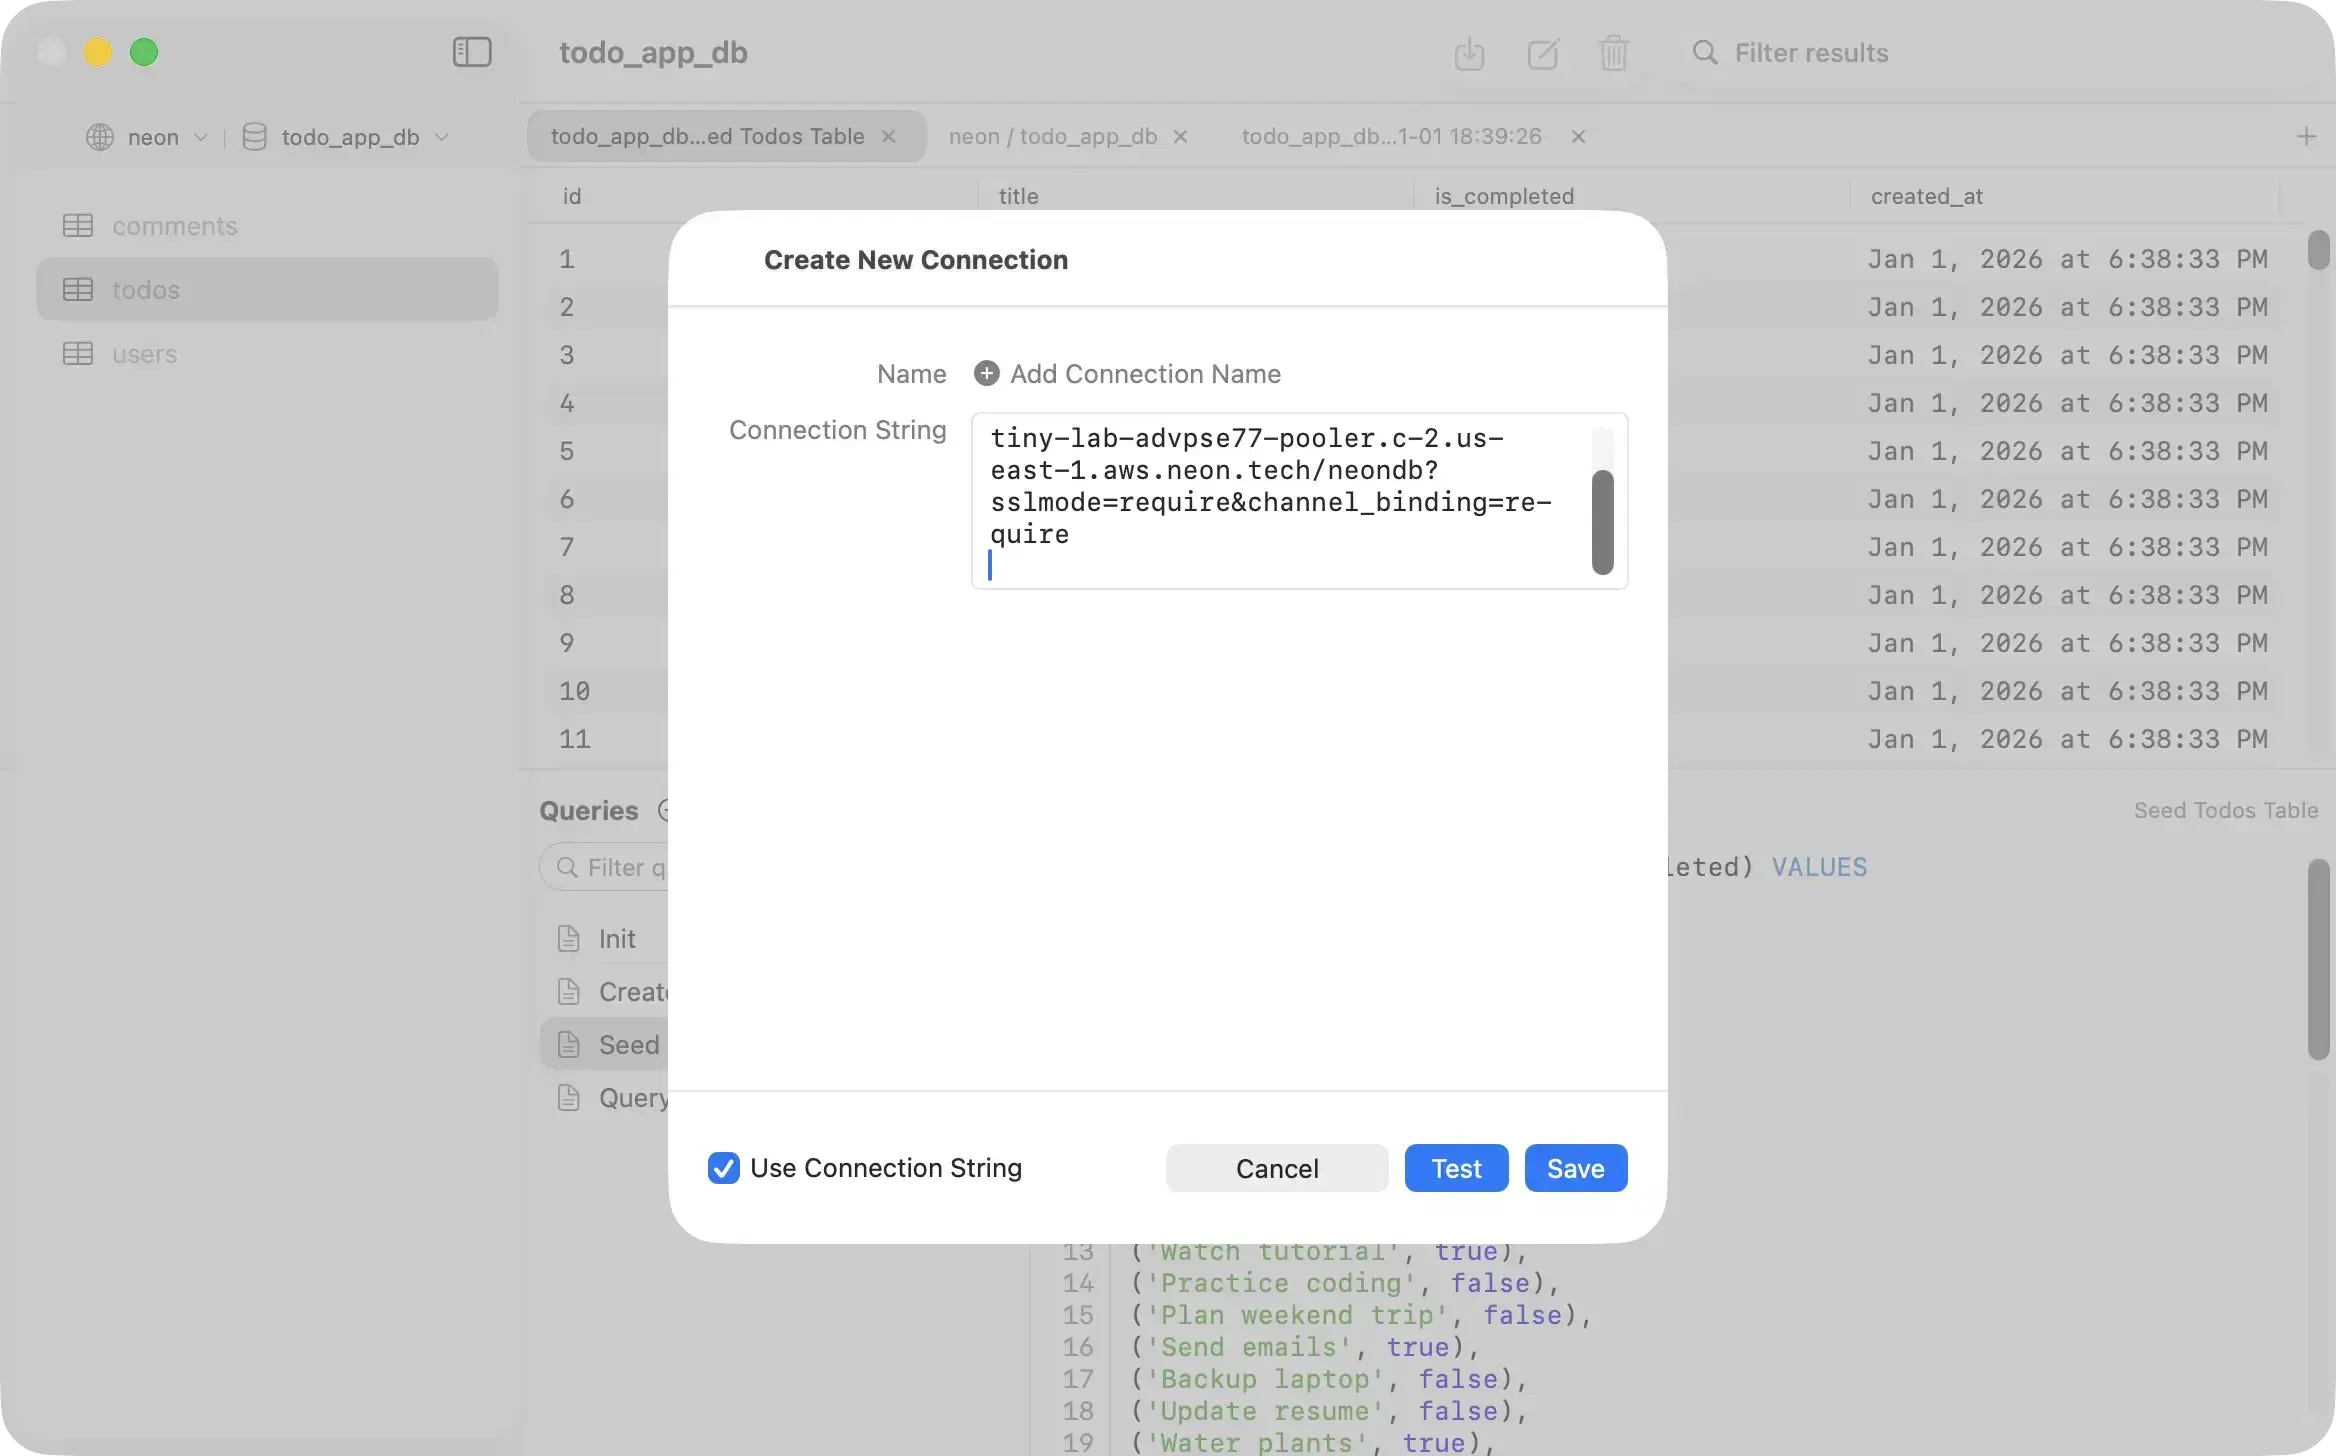Select the users table in sidebar
Screen dimensions: 2336x1456
tap(267, 354)
